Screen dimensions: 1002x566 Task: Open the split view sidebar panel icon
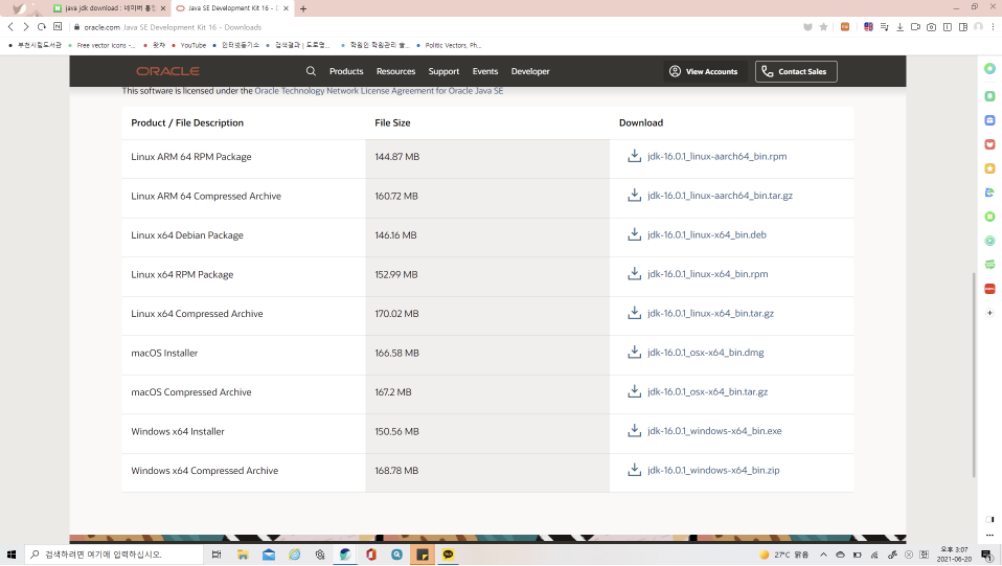[963, 27]
